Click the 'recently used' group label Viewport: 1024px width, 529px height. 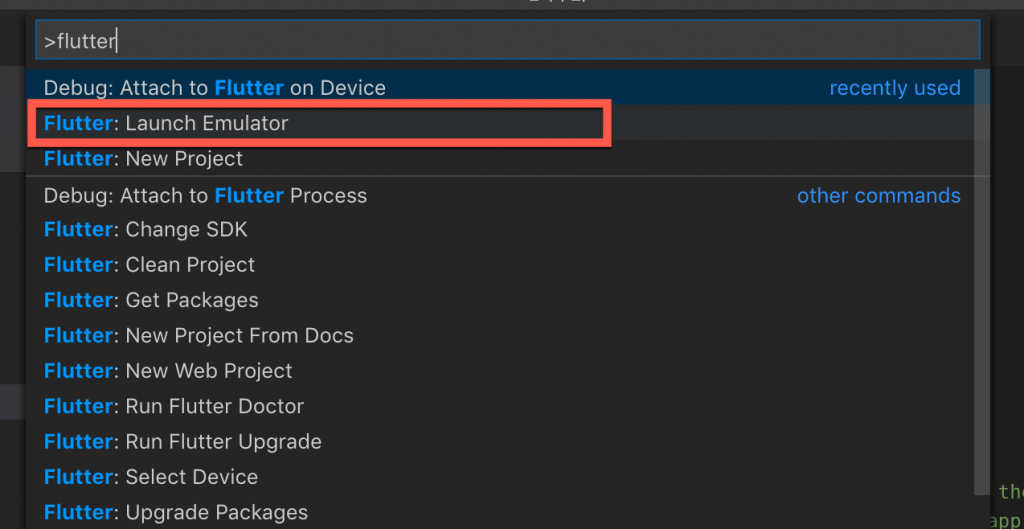pyautogui.click(x=894, y=88)
